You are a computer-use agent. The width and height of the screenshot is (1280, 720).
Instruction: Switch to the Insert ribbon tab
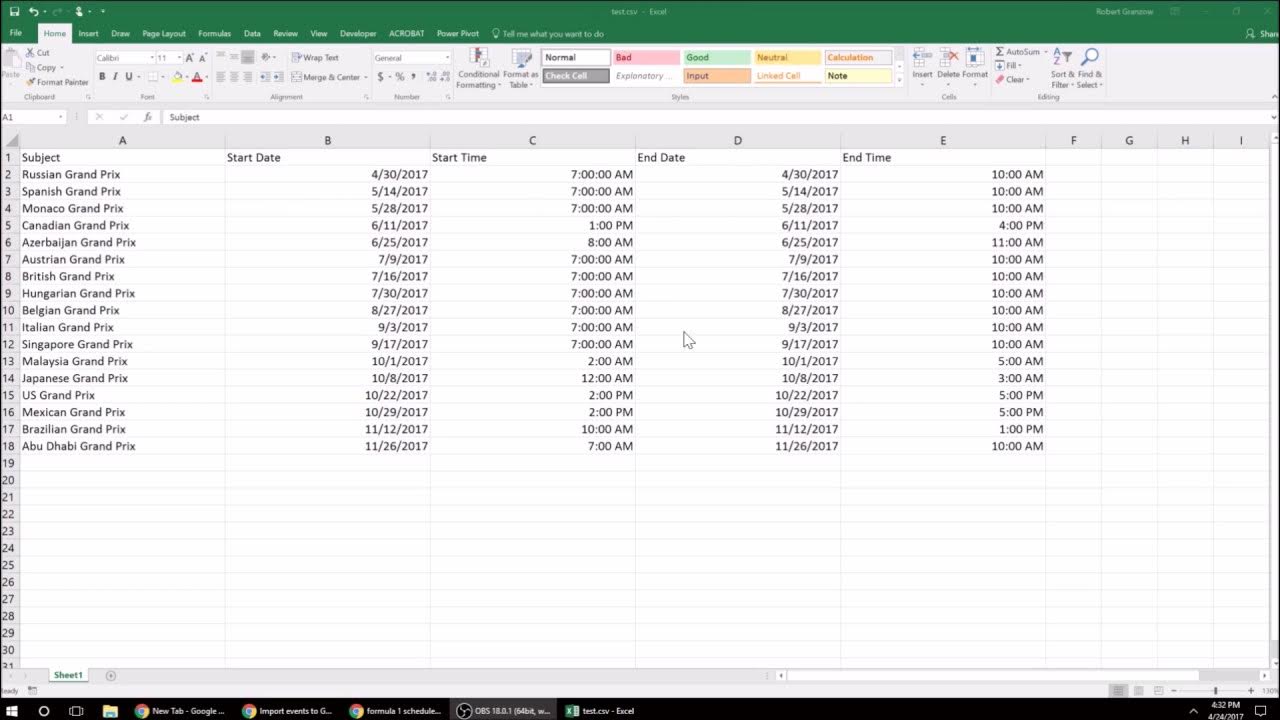88,34
